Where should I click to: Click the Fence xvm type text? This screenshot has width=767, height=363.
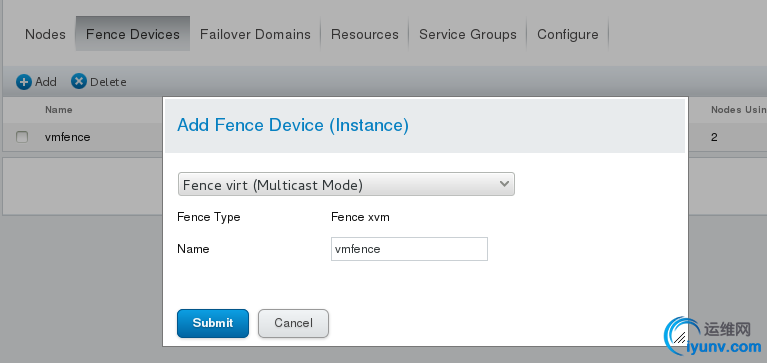pos(360,217)
